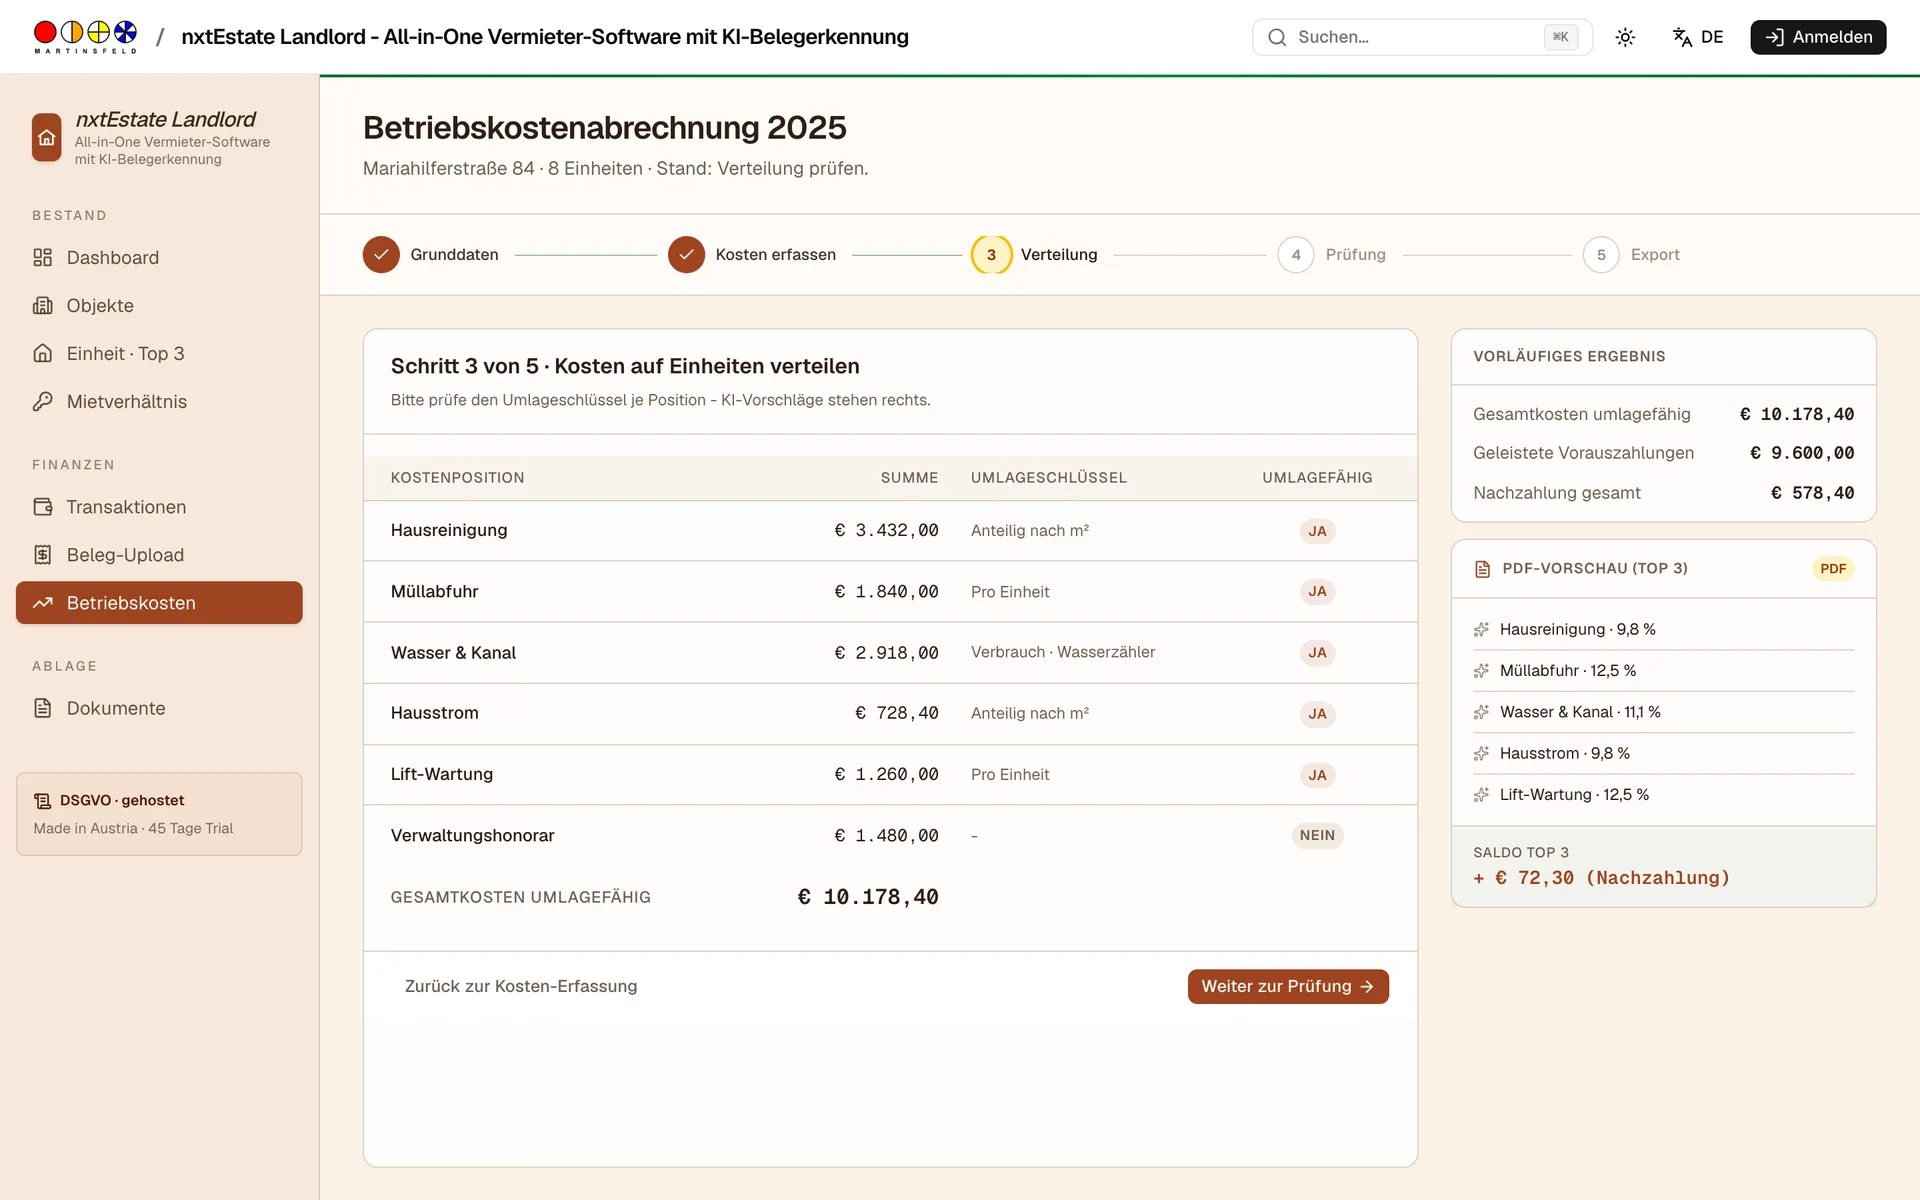Click JA badge for Hausstrom
This screenshot has height=1200, width=1920.
[1317, 714]
